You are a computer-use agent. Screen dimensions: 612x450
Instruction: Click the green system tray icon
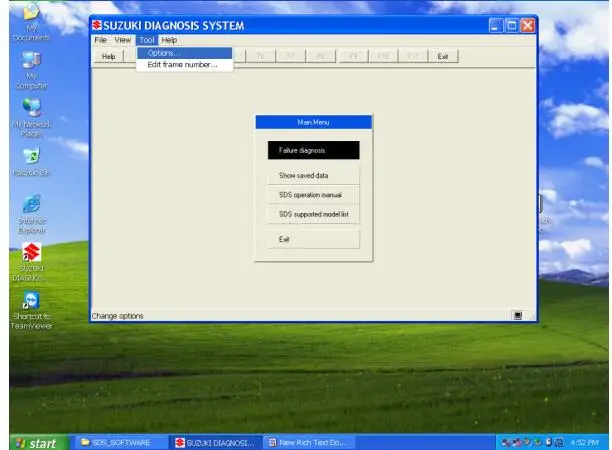[538, 442]
